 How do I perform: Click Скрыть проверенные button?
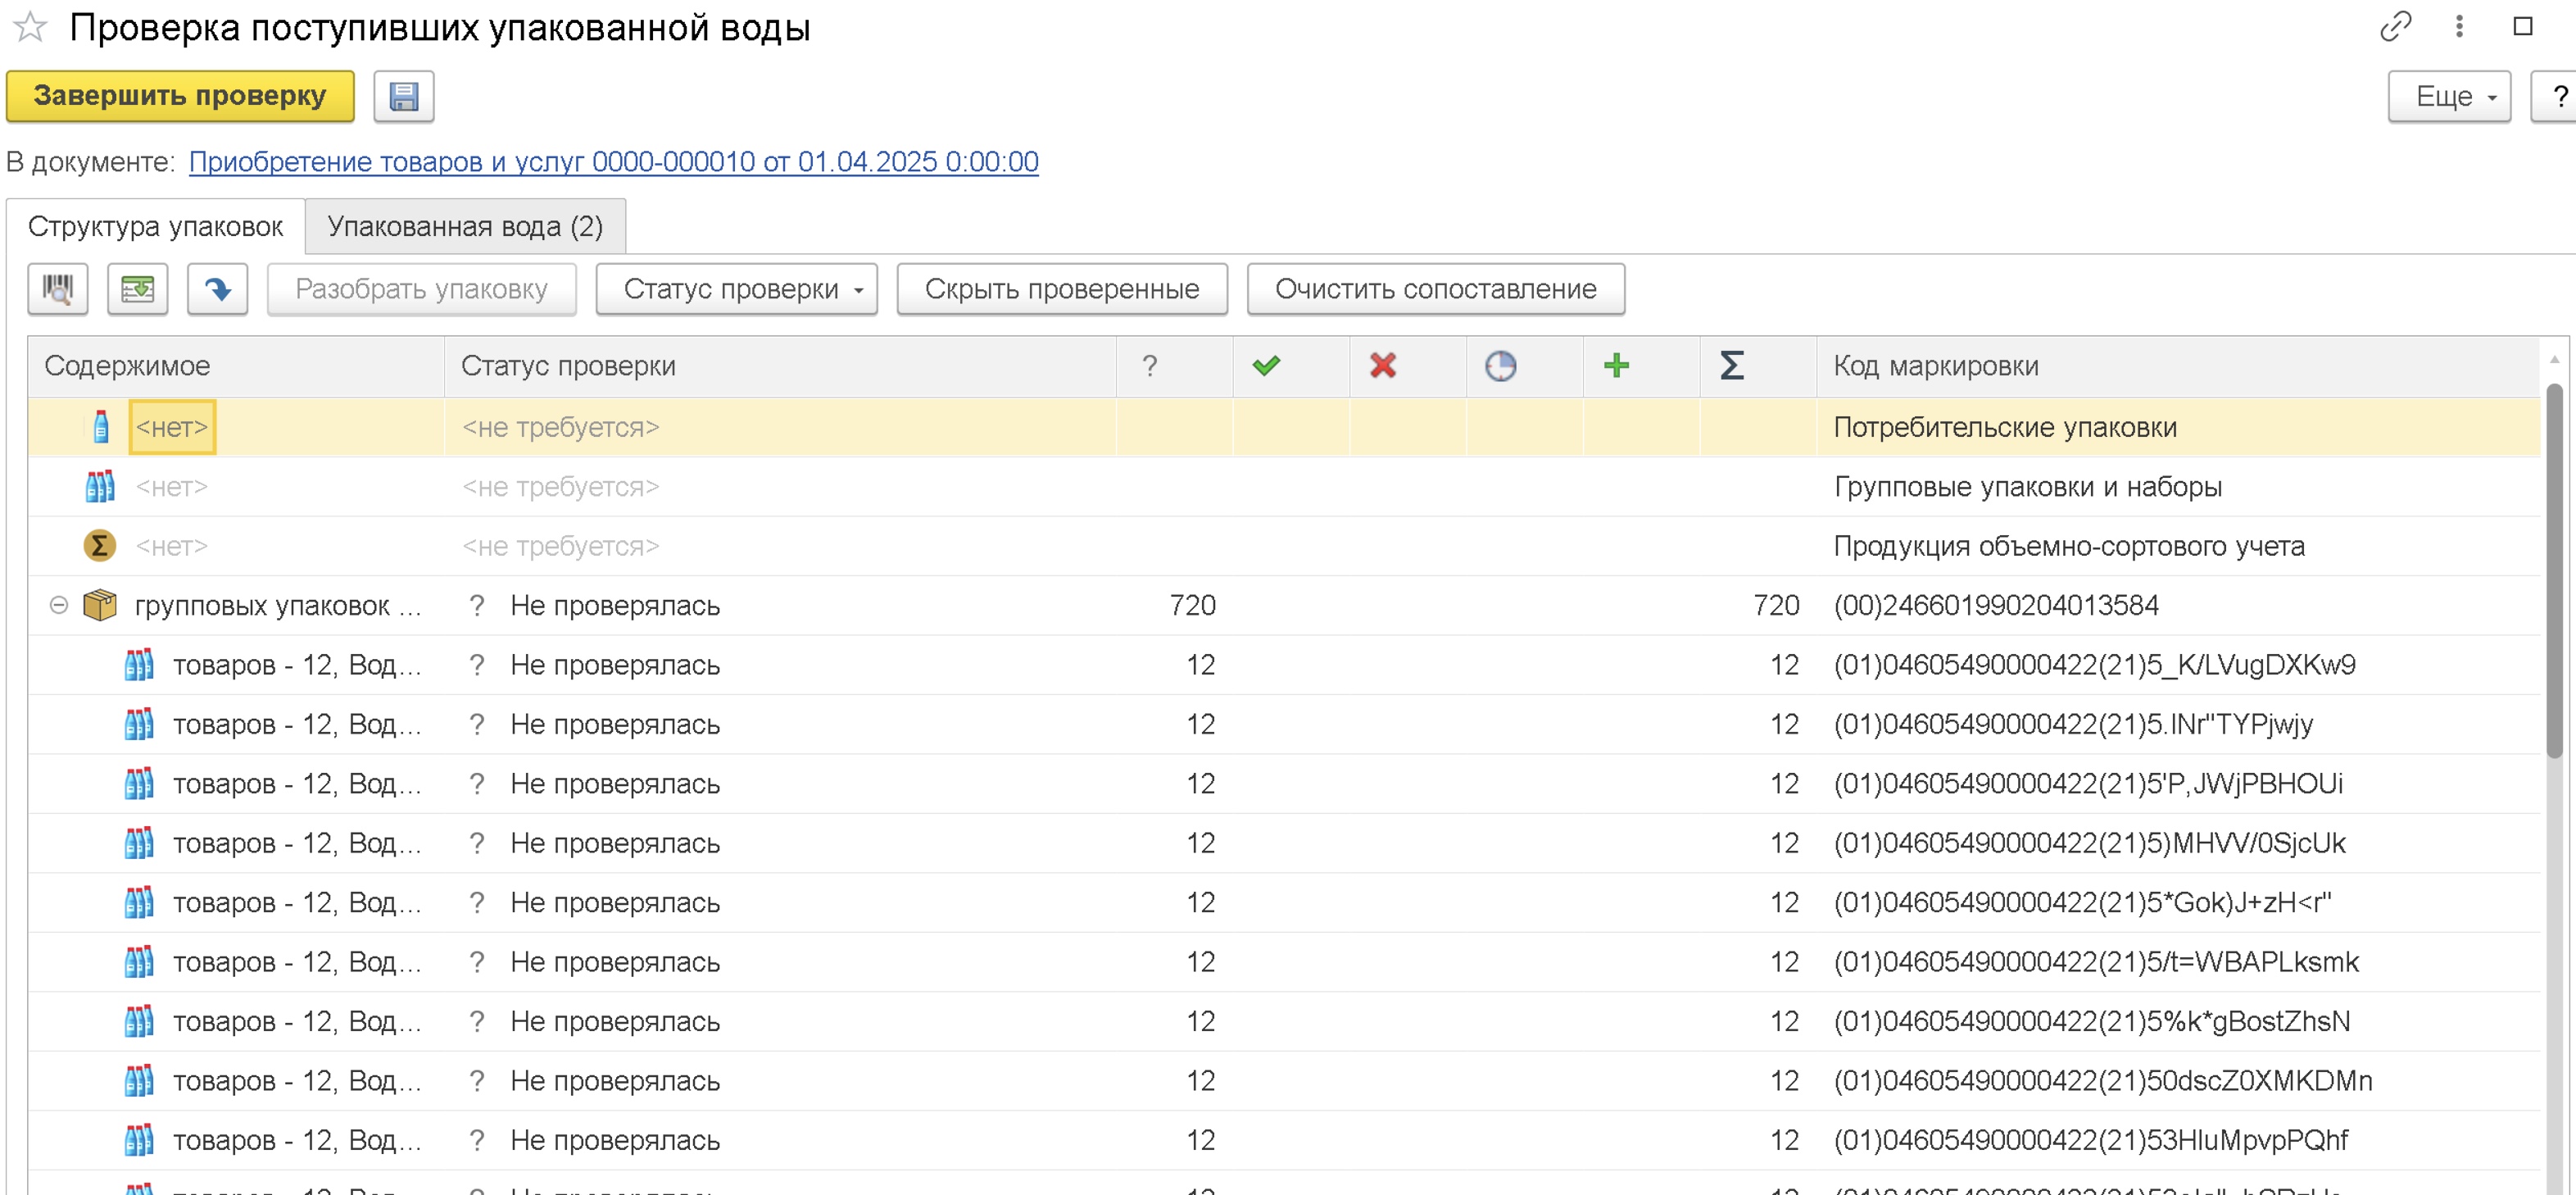[1062, 289]
